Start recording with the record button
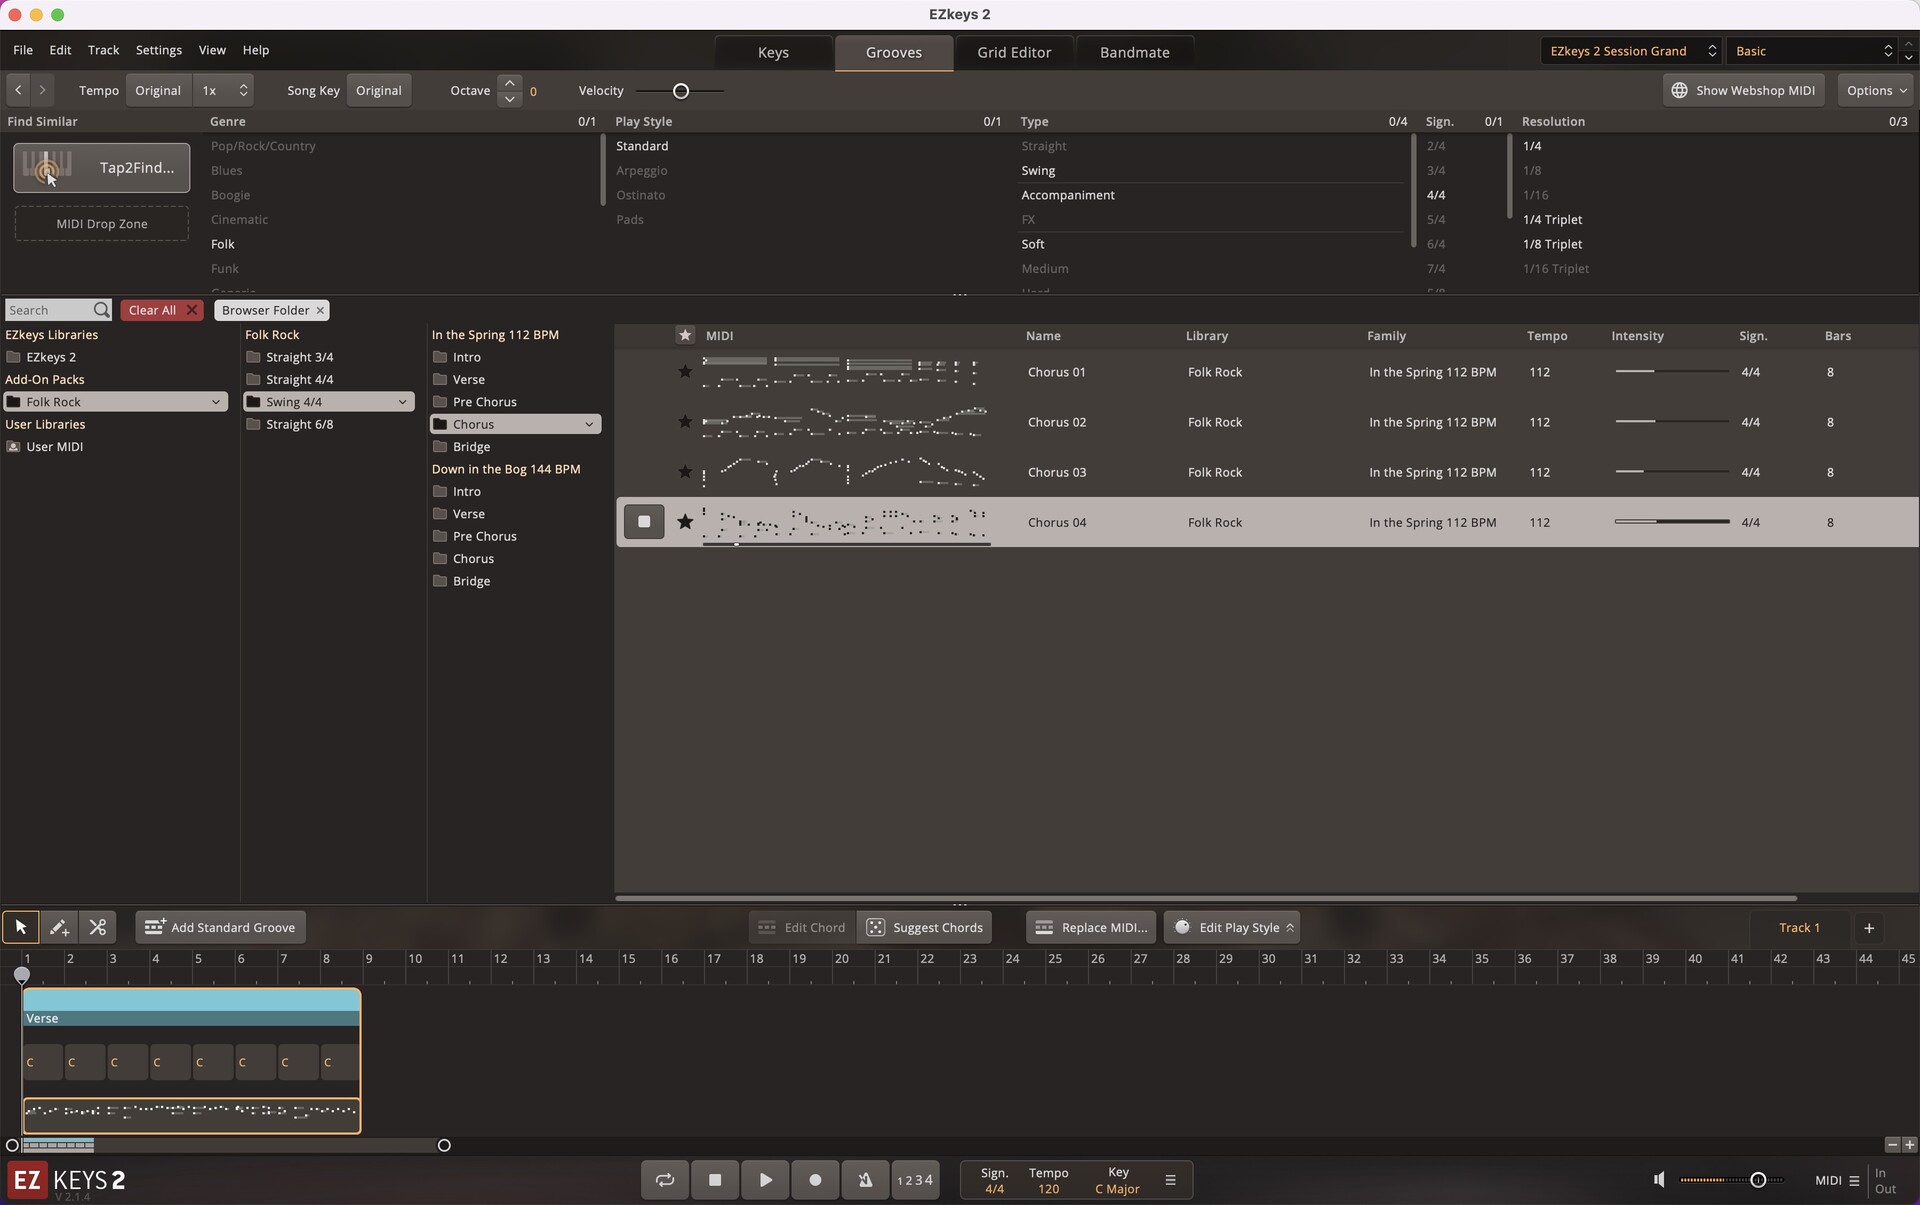1920x1205 pixels. [x=815, y=1180]
